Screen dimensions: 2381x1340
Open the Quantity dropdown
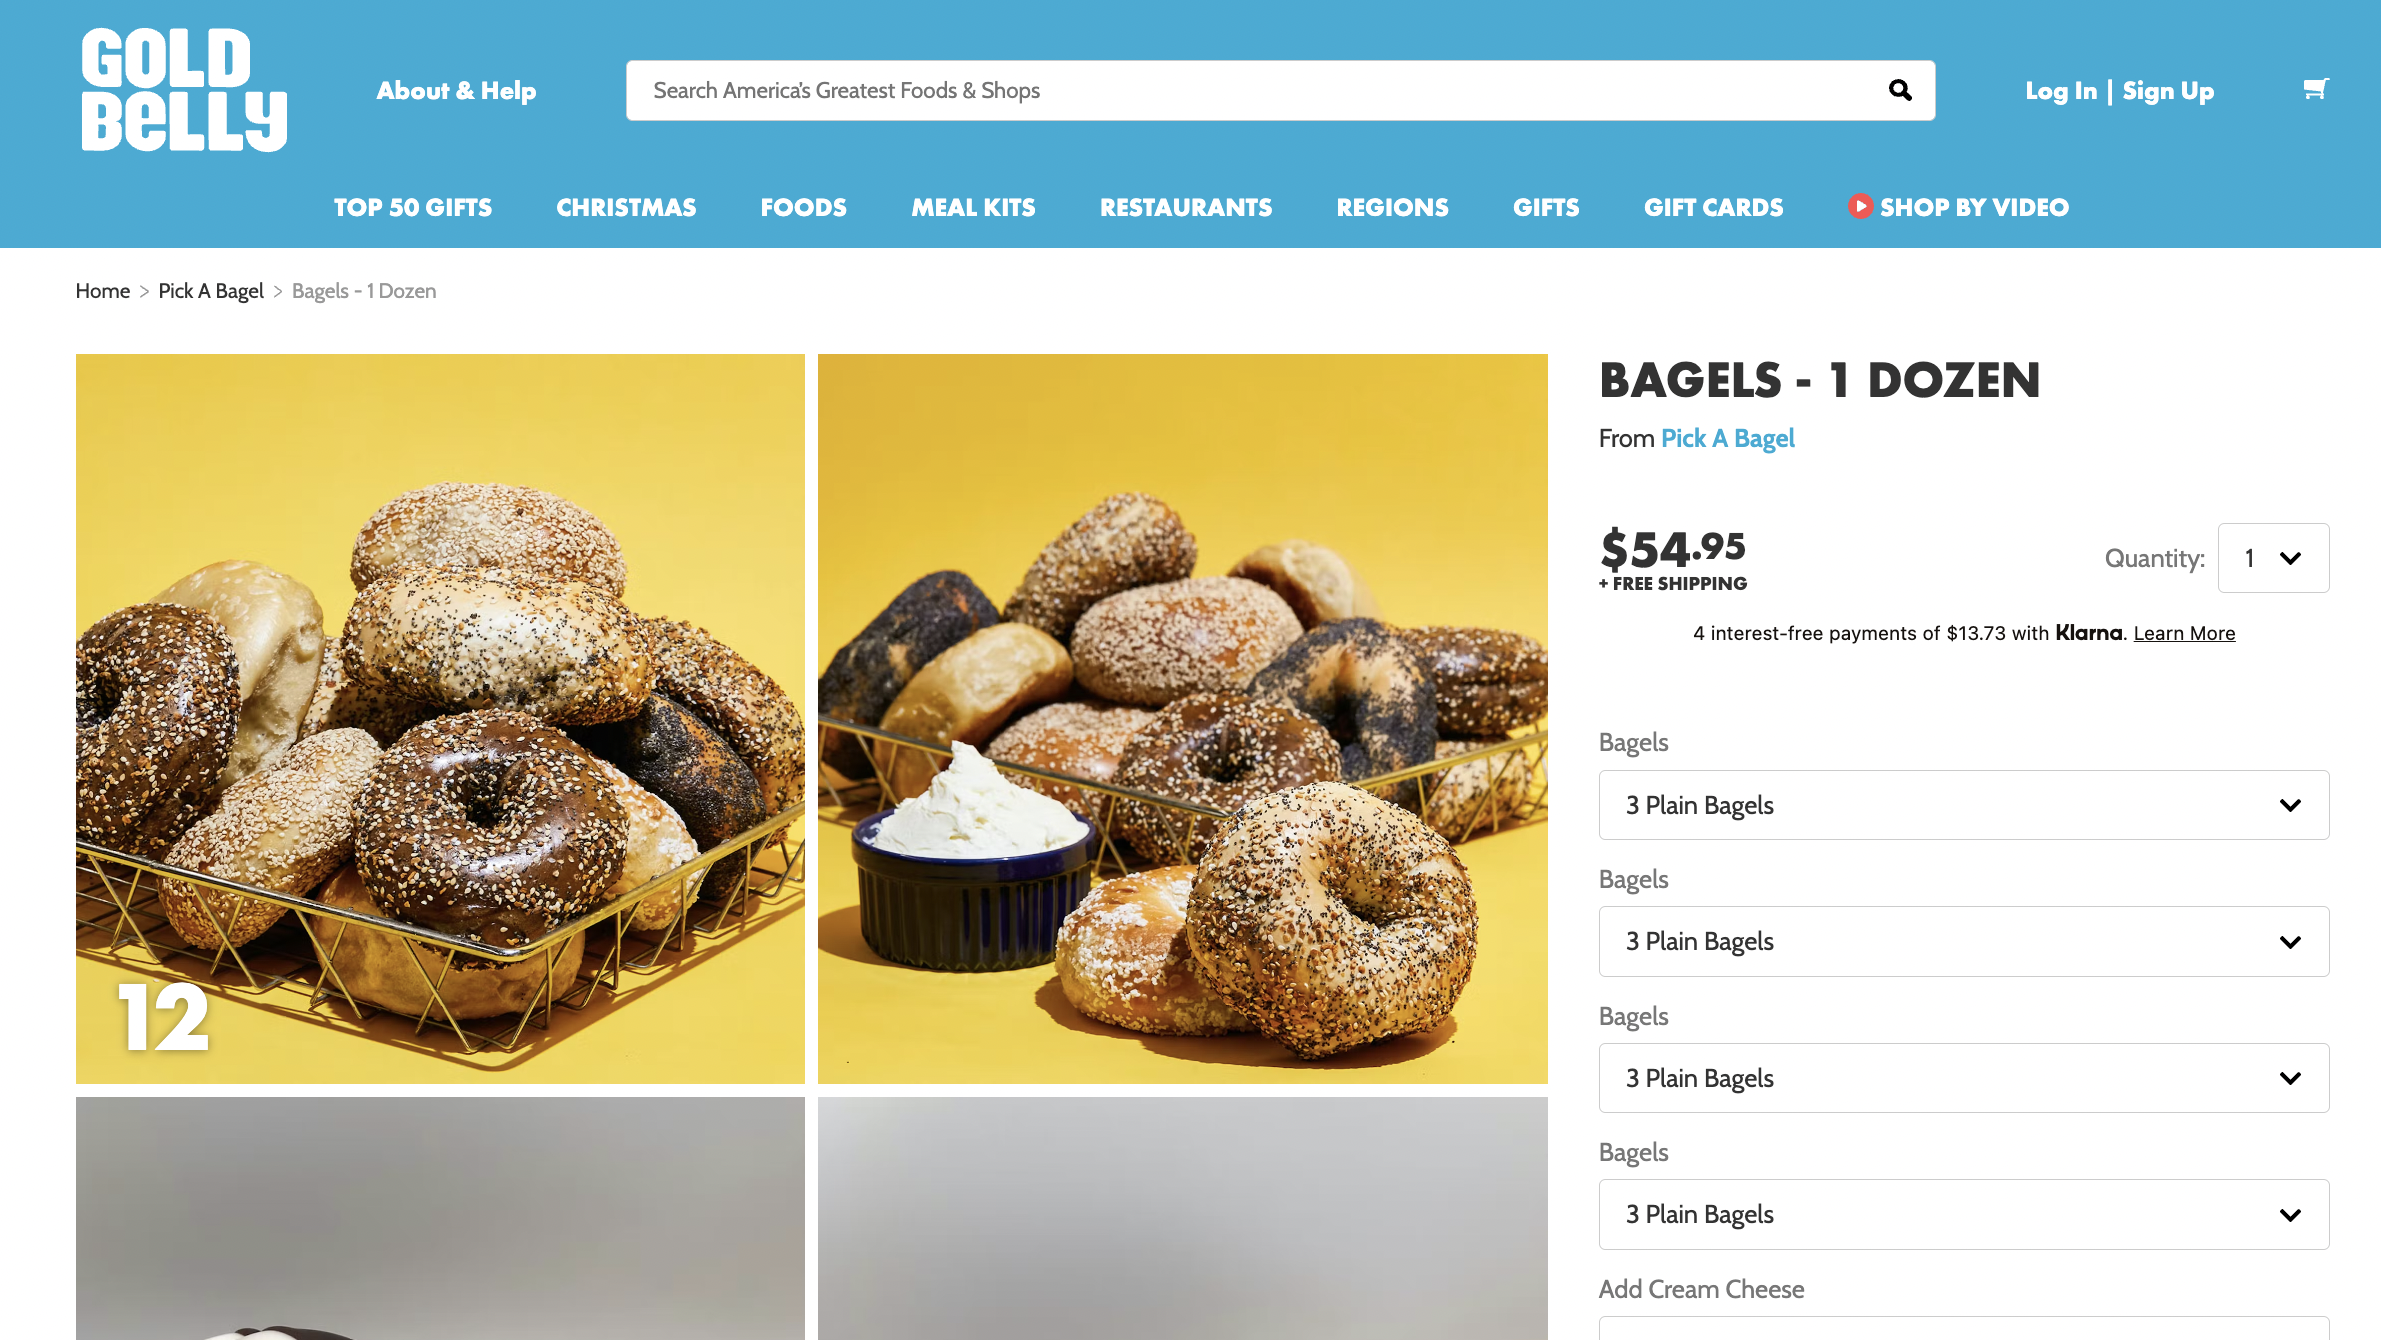[x=2273, y=558]
